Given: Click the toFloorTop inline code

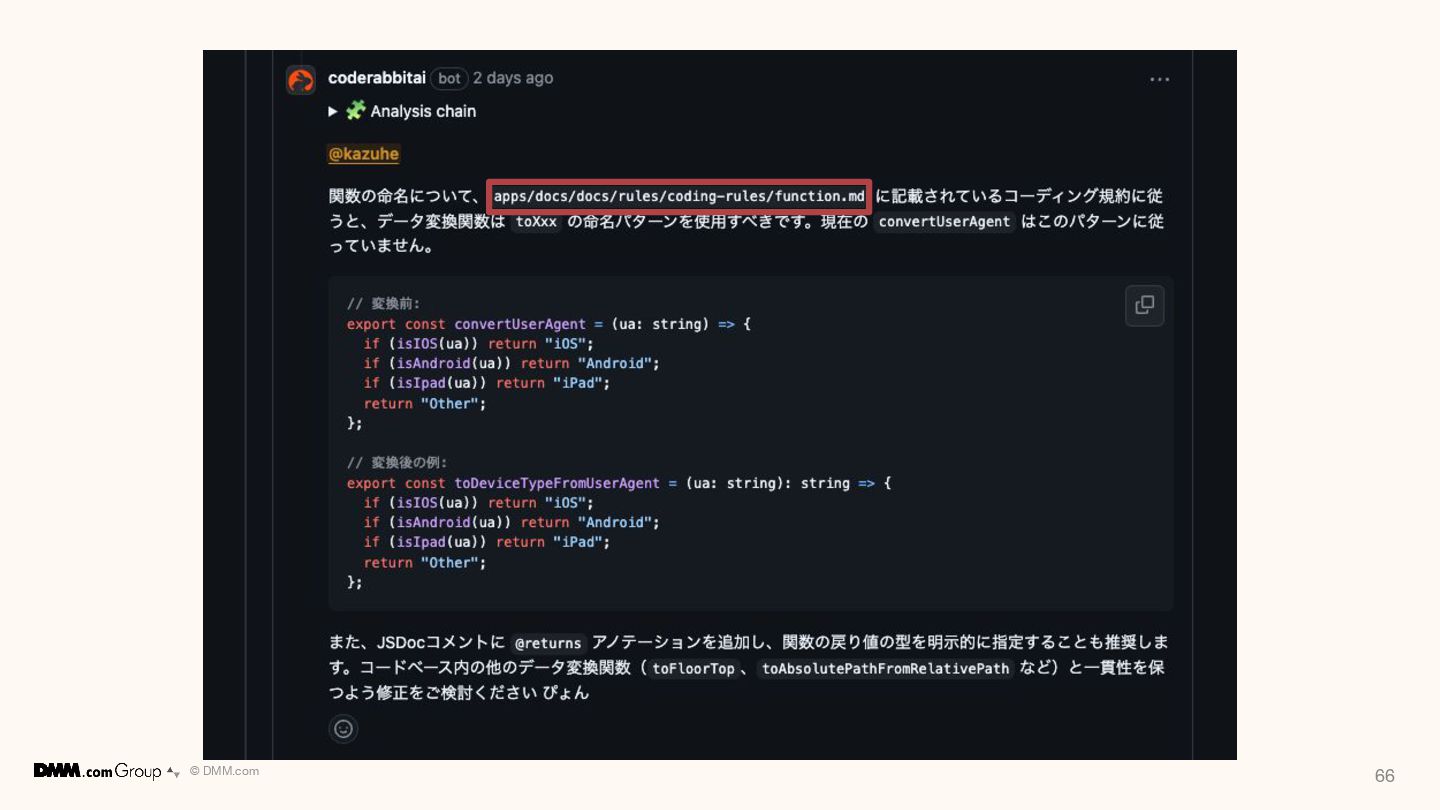Looking at the screenshot, I should coord(693,668).
